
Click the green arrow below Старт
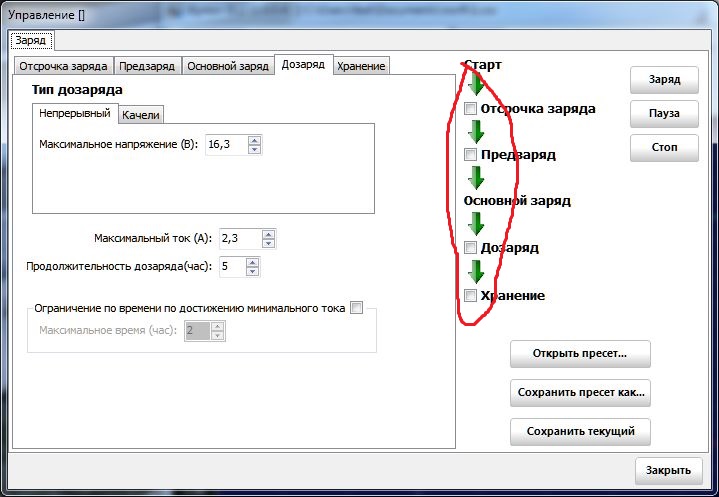(x=476, y=85)
